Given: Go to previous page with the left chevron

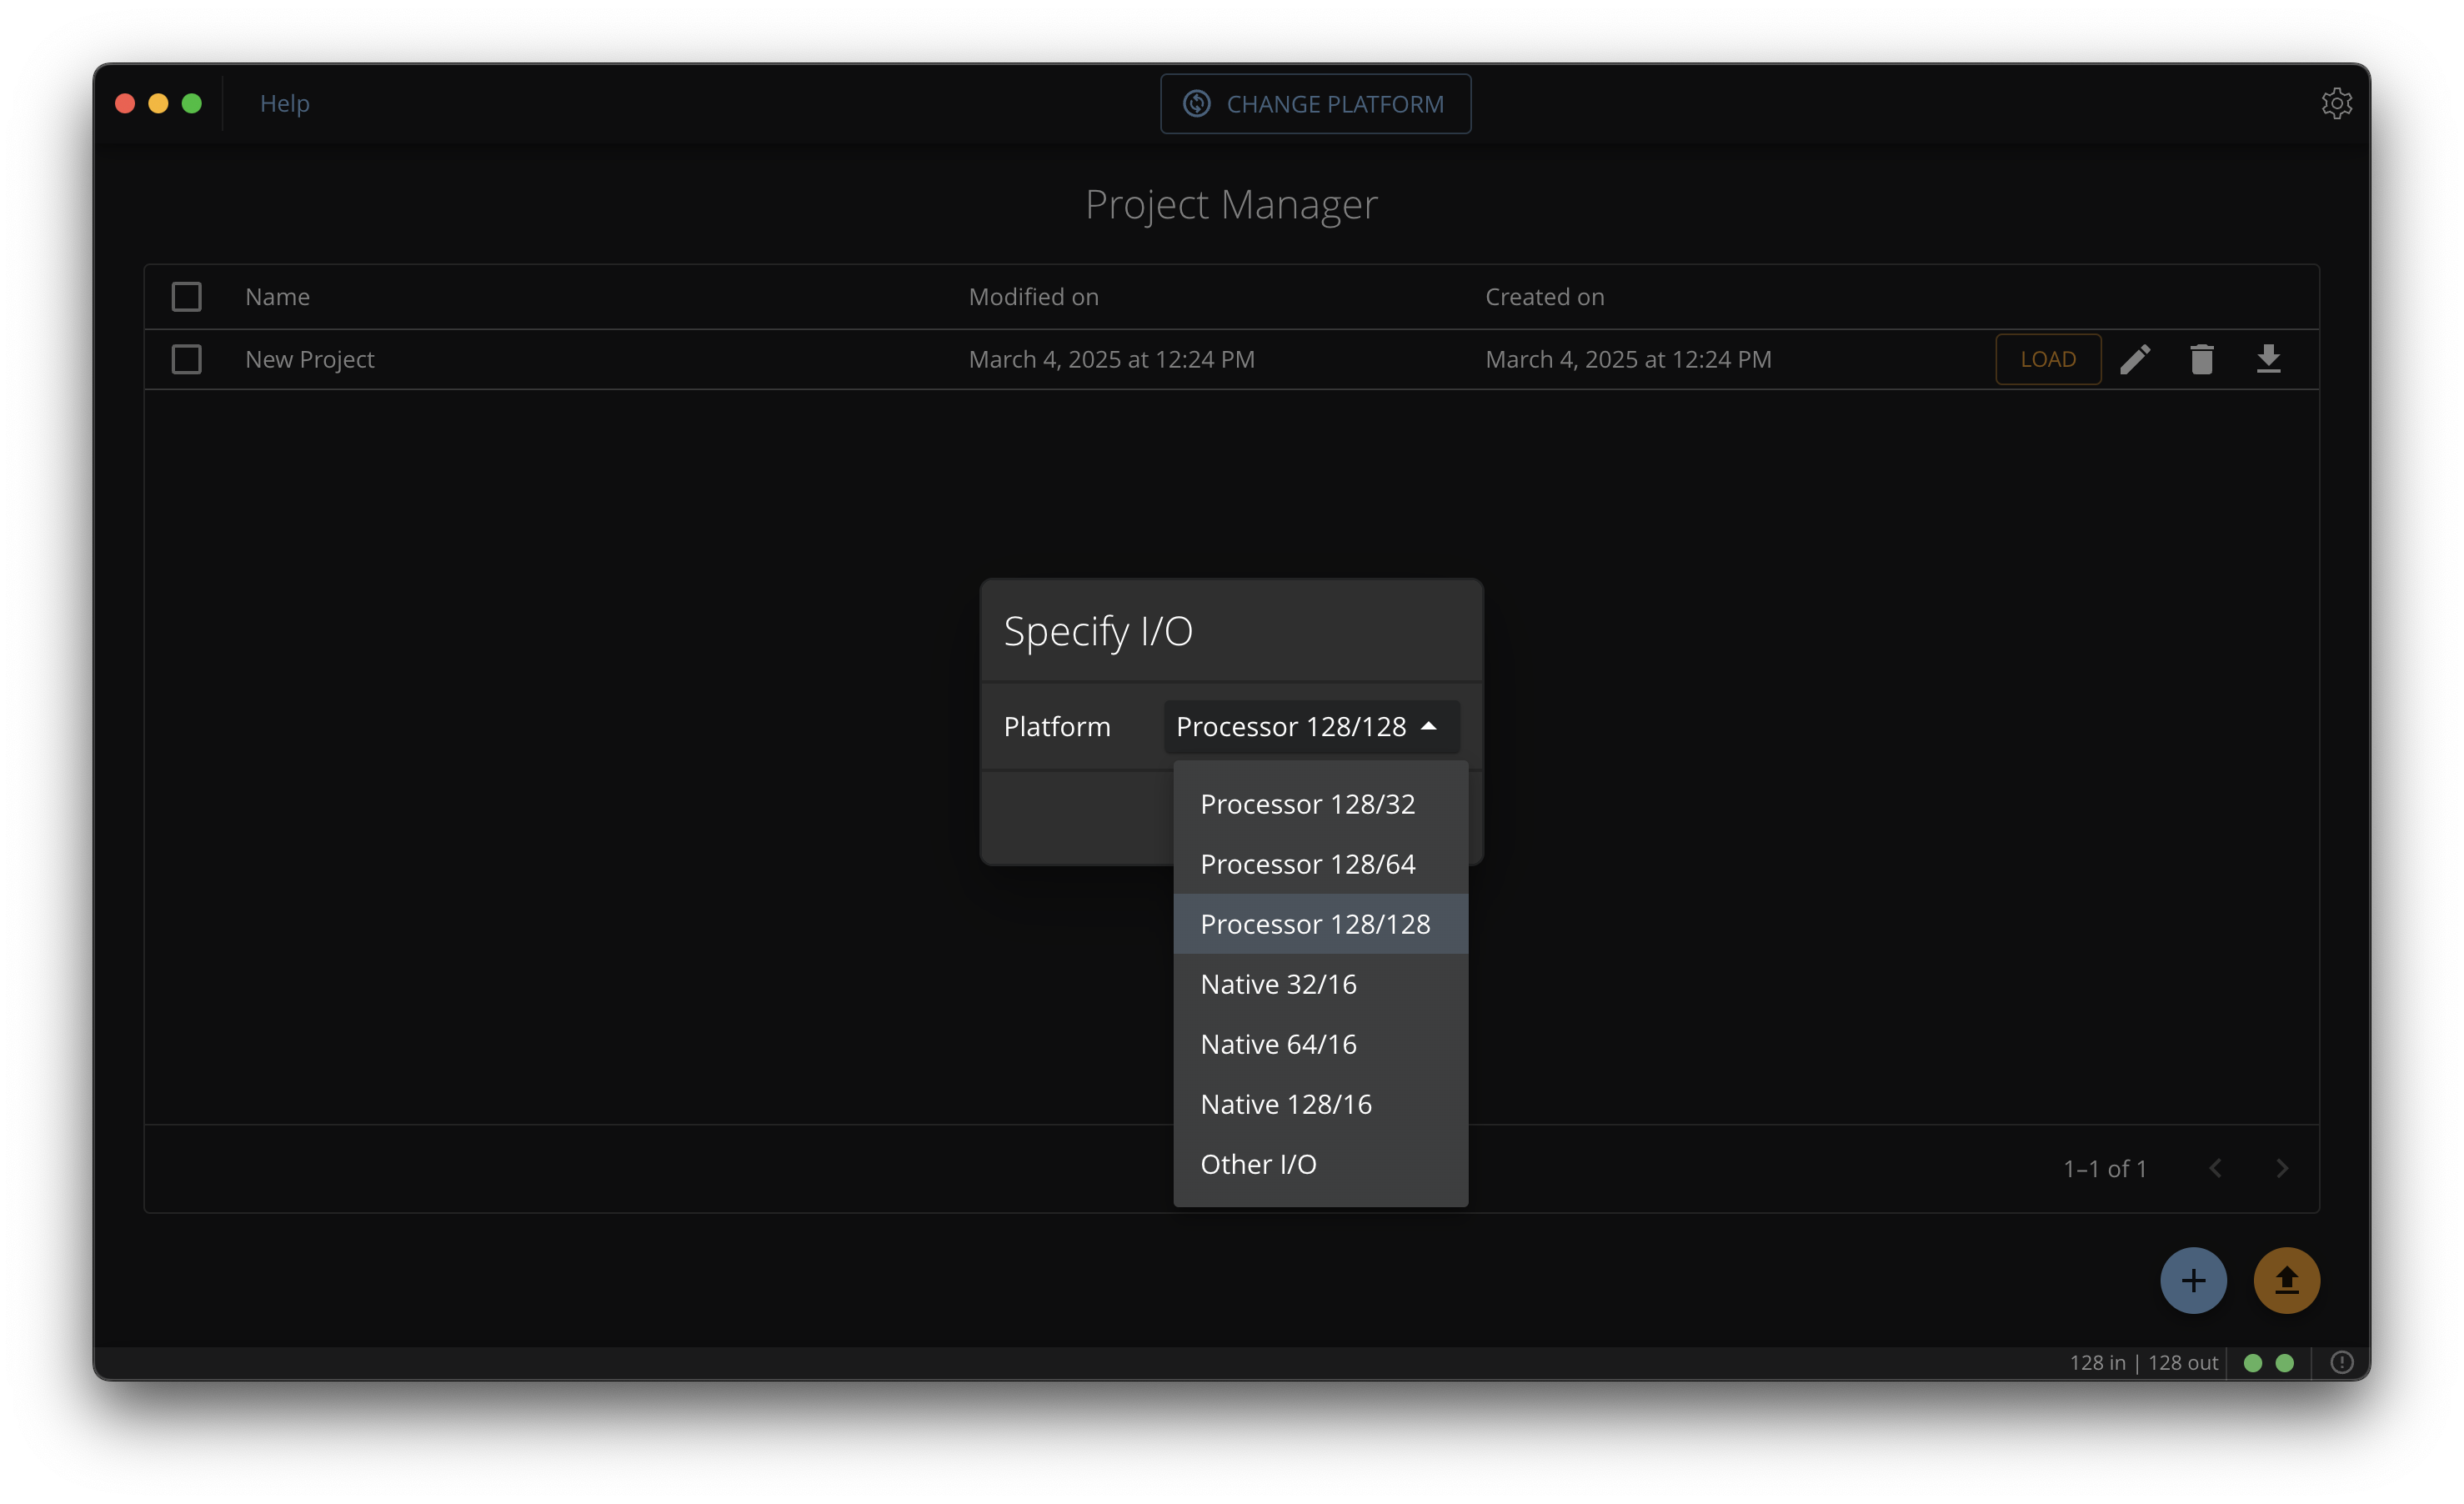Looking at the screenshot, I should pos(2215,1168).
